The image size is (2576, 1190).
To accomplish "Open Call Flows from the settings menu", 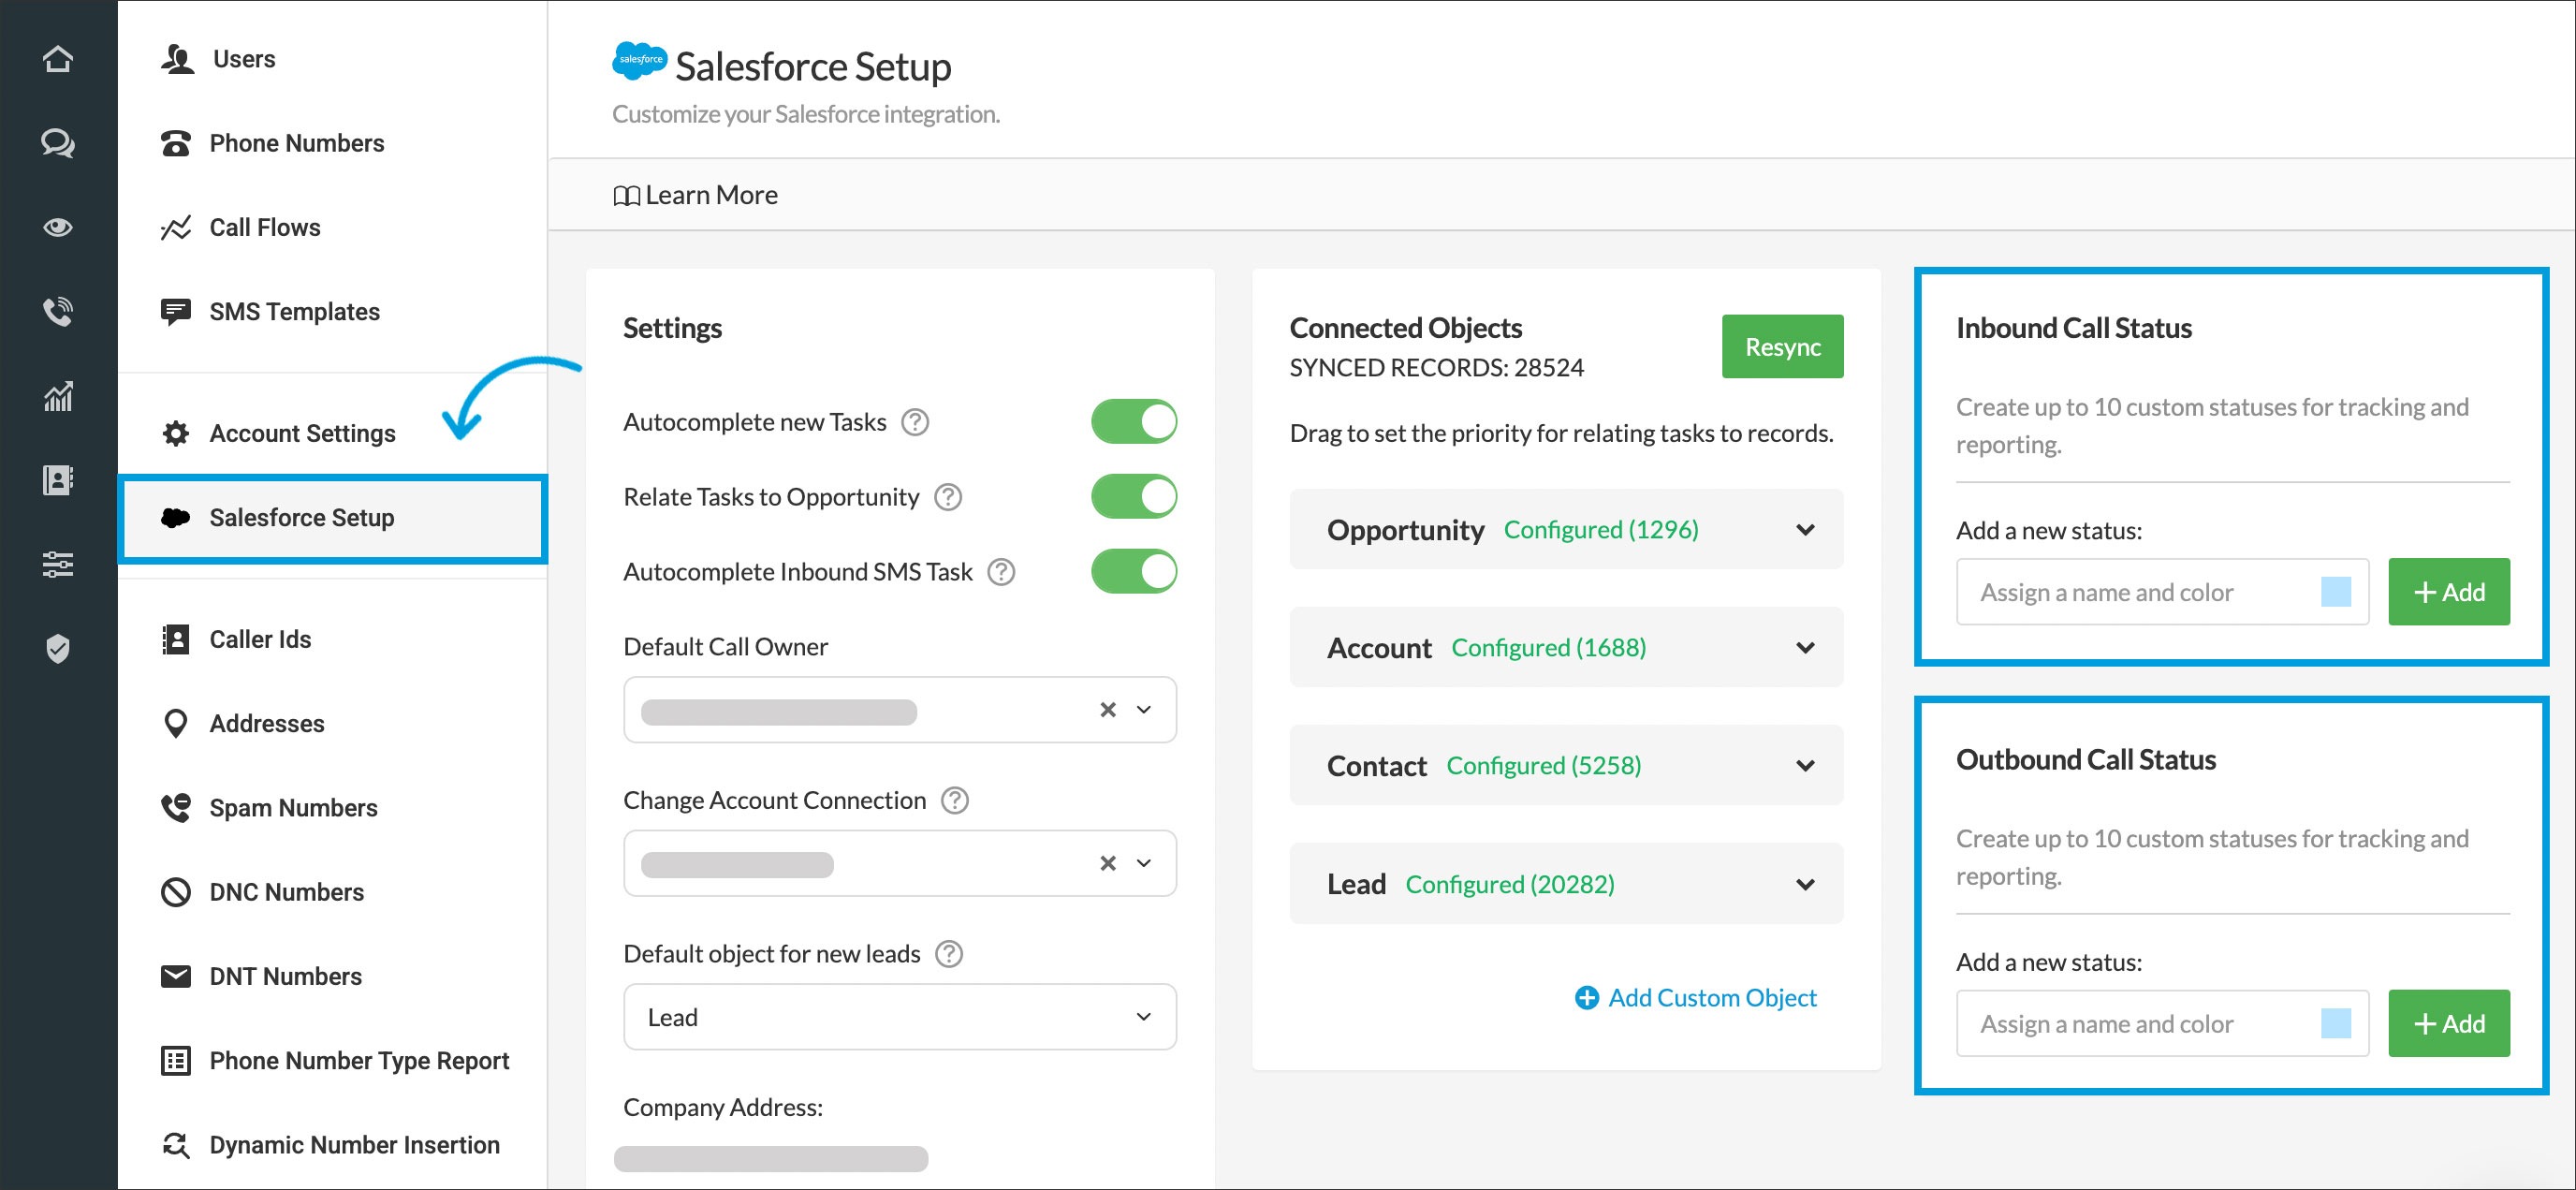I will click(x=264, y=227).
